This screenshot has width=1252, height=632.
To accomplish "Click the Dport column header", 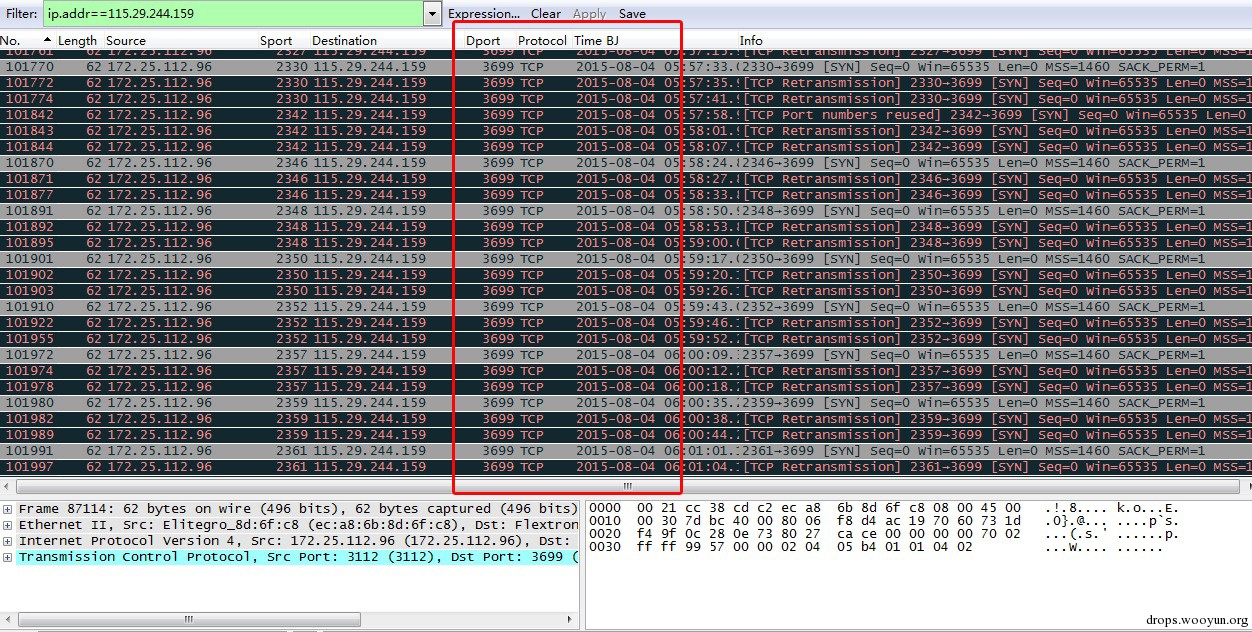I will (x=483, y=41).
